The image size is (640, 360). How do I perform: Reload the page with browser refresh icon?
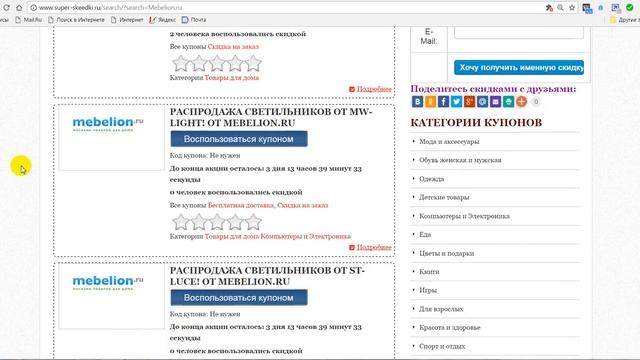pyautogui.click(x=7, y=7)
